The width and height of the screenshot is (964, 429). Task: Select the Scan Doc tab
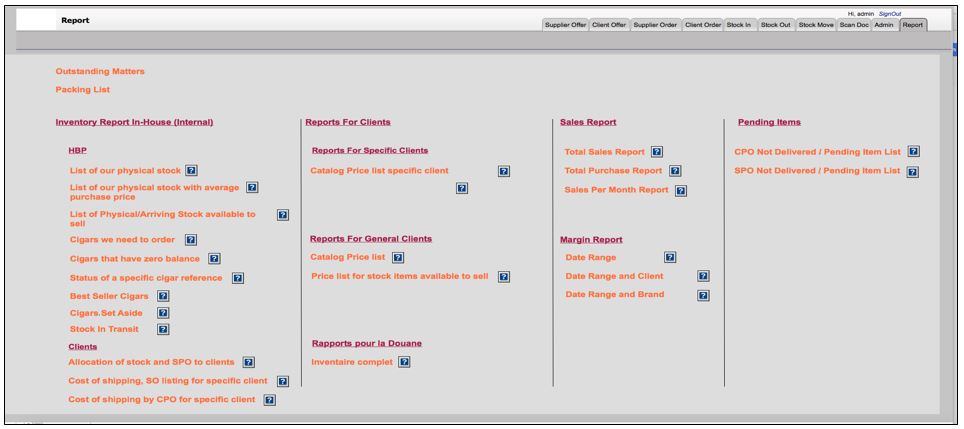click(854, 25)
